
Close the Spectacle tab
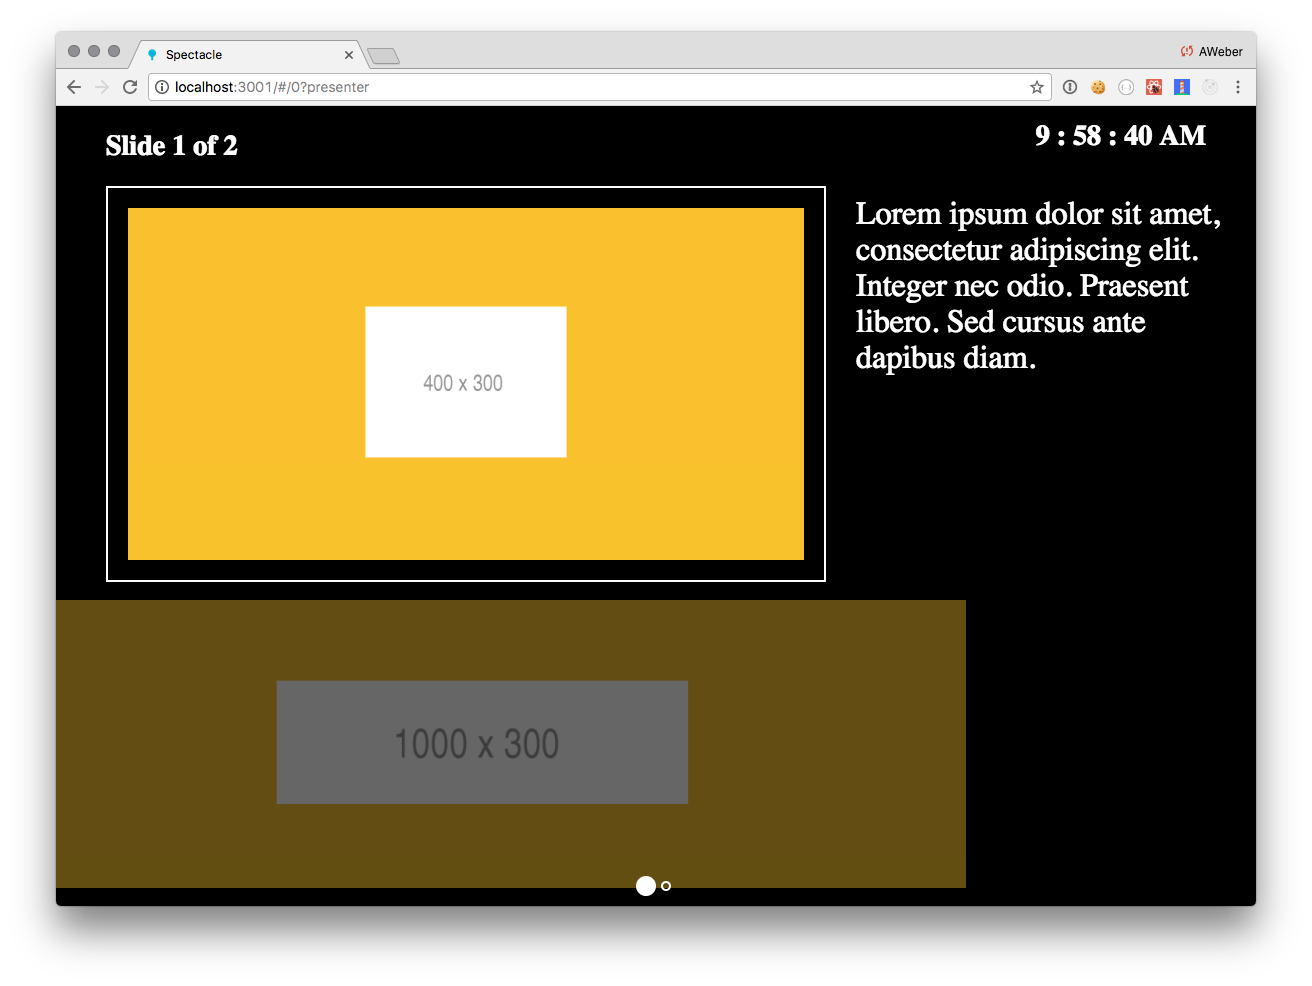[349, 55]
